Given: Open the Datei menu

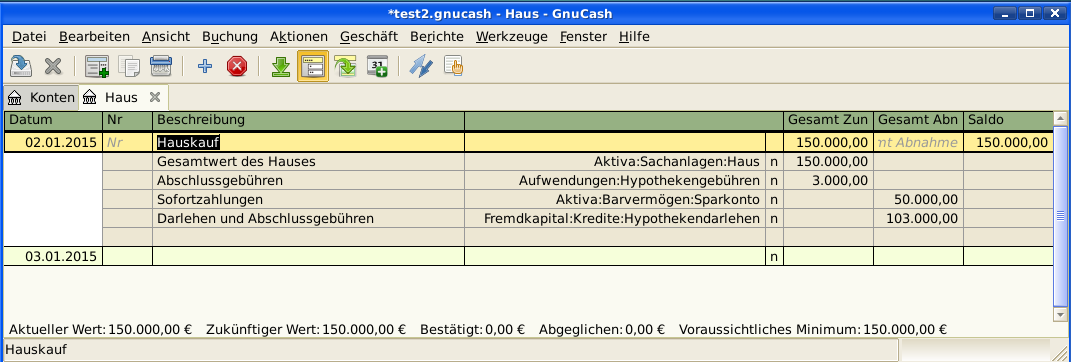Looking at the screenshot, I should pos(29,37).
